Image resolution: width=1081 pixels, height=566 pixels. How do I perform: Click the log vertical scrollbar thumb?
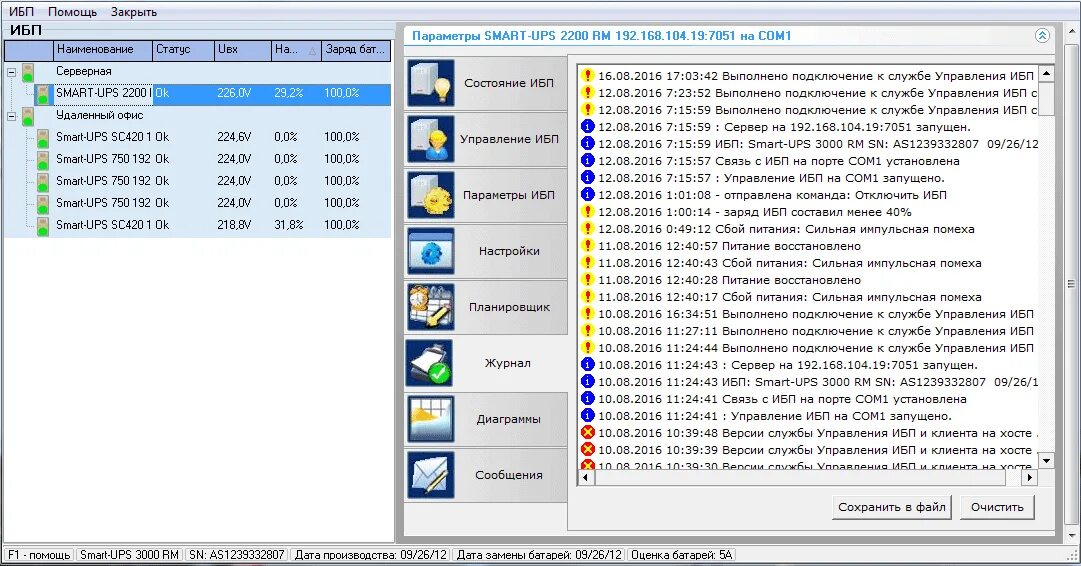click(x=1046, y=99)
